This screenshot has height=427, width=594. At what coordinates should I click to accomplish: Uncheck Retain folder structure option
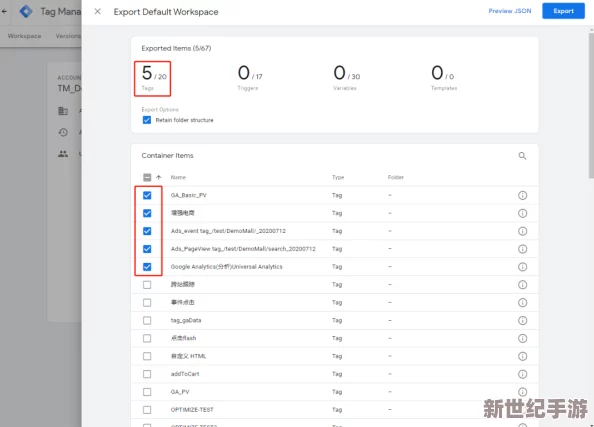[x=147, y=120]
